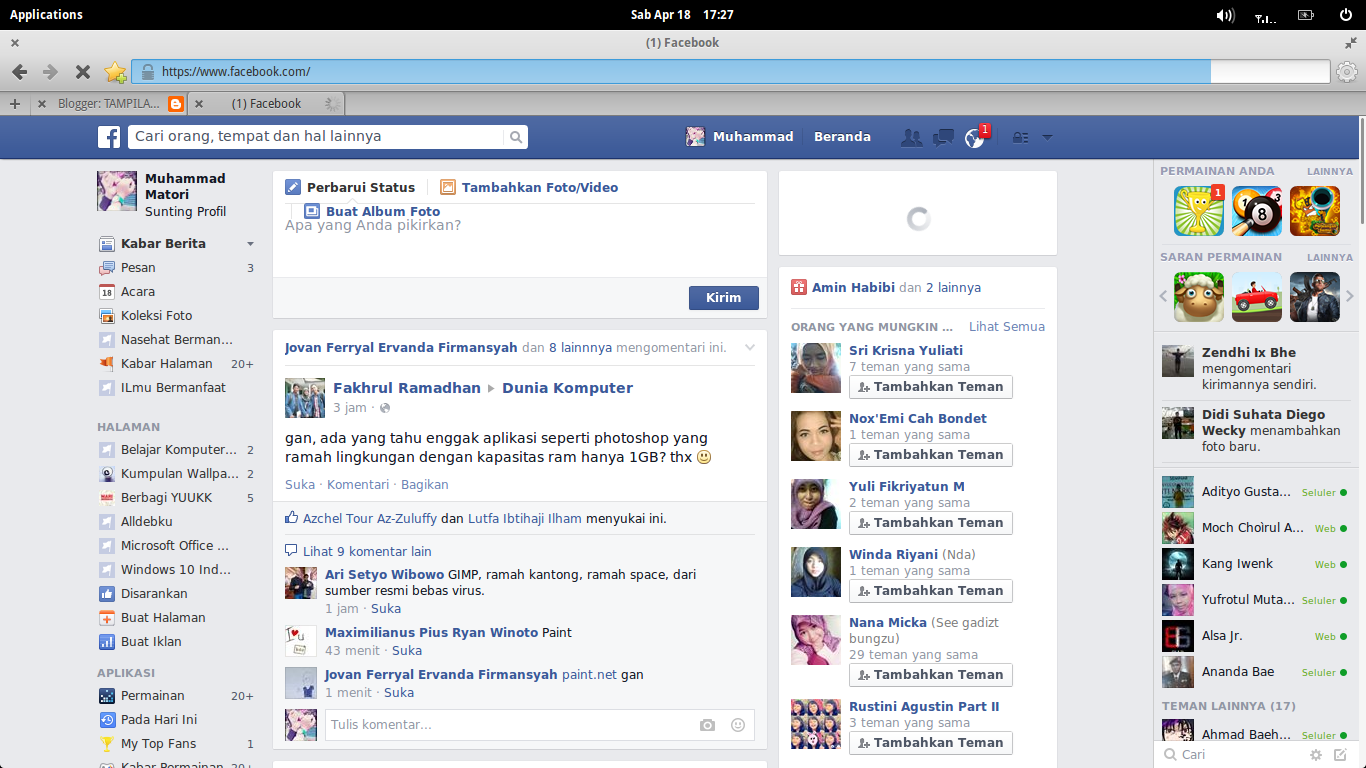Click Tambahkan Foto/Video
This screenshot has width=1366, height=768.
click(x=529, y=187)
